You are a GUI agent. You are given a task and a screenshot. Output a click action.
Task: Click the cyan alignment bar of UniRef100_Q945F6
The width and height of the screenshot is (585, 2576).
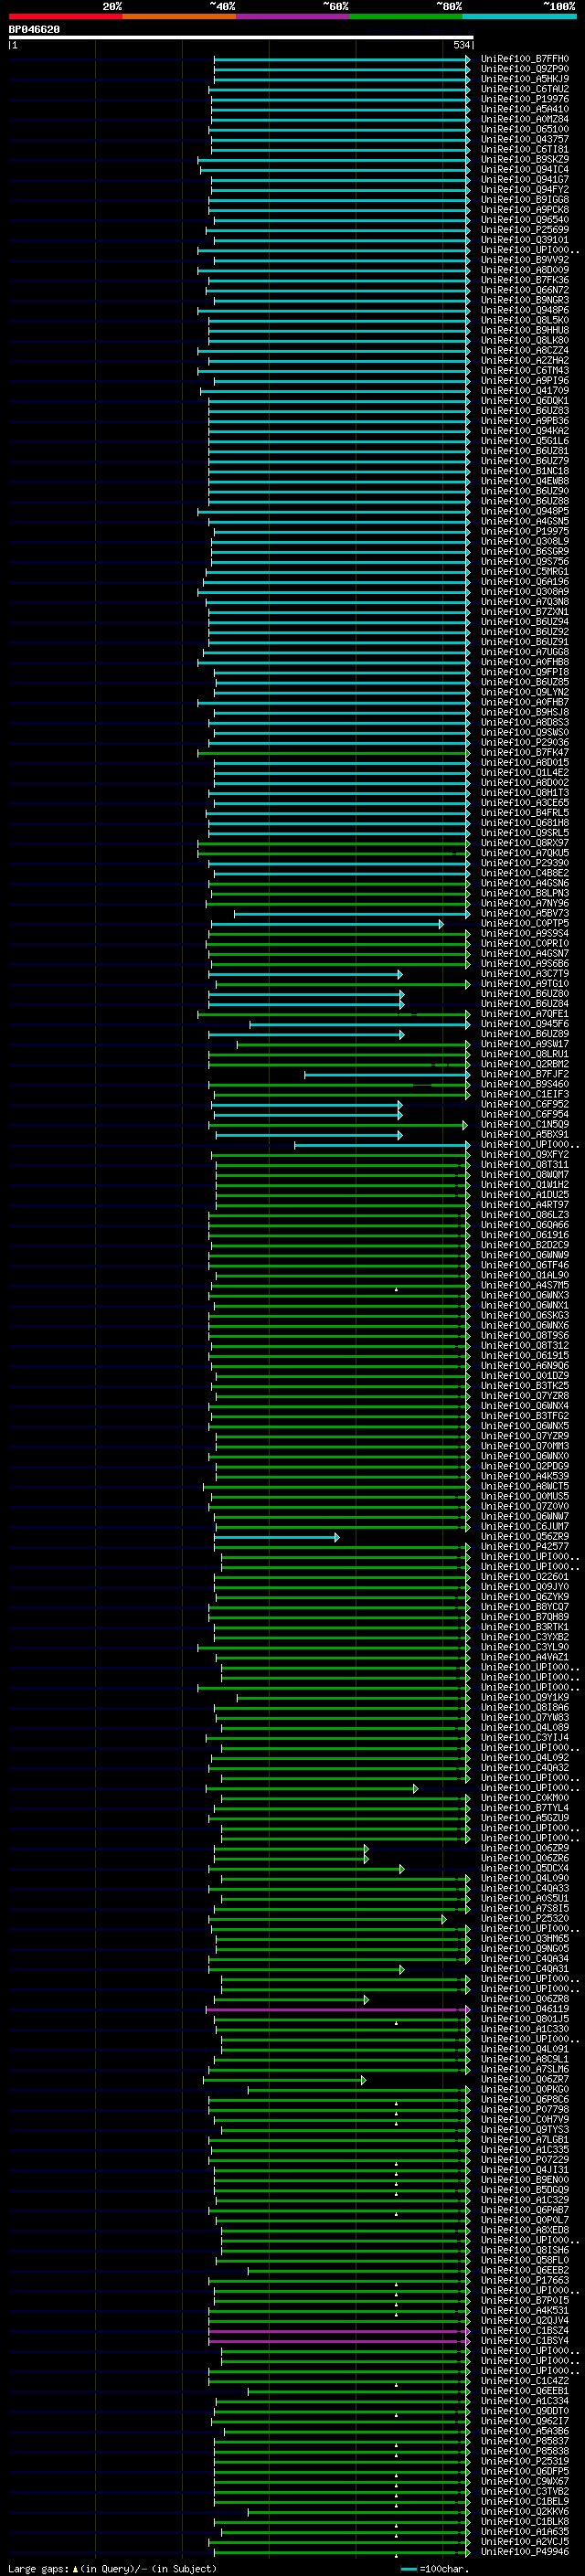(x=359, y=1024)
